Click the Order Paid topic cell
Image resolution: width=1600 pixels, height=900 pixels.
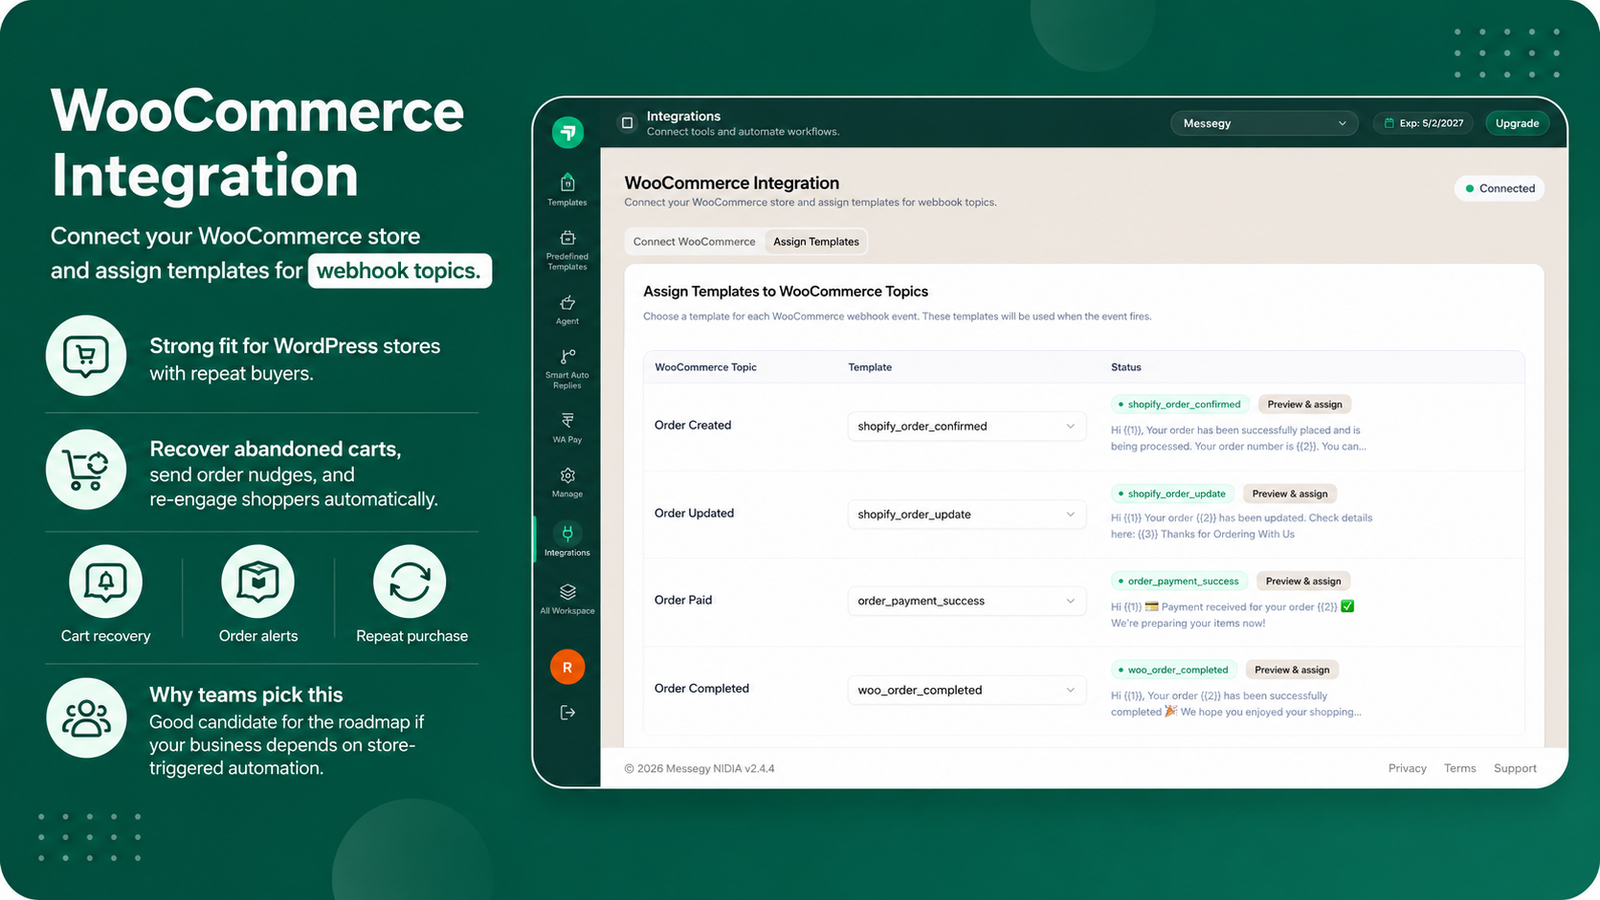click(683, 600)
